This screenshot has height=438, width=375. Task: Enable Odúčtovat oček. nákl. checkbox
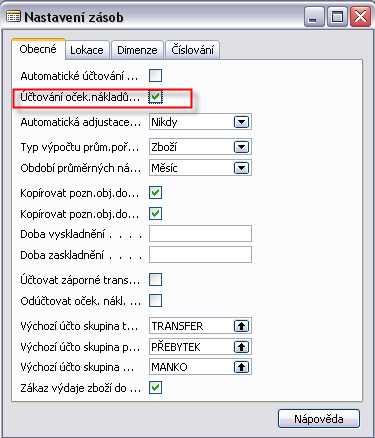pyautogui.click(x=155, y=301)
